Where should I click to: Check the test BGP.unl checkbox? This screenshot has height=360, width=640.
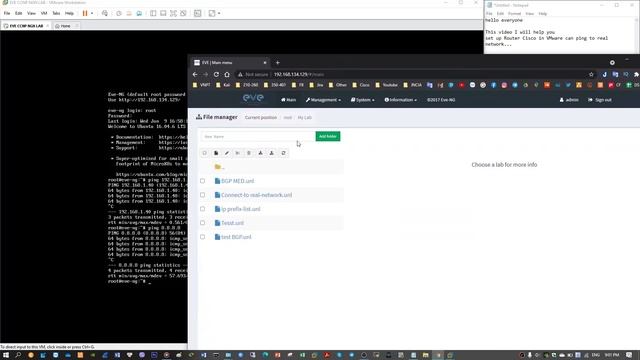click(x=202, y=237)
